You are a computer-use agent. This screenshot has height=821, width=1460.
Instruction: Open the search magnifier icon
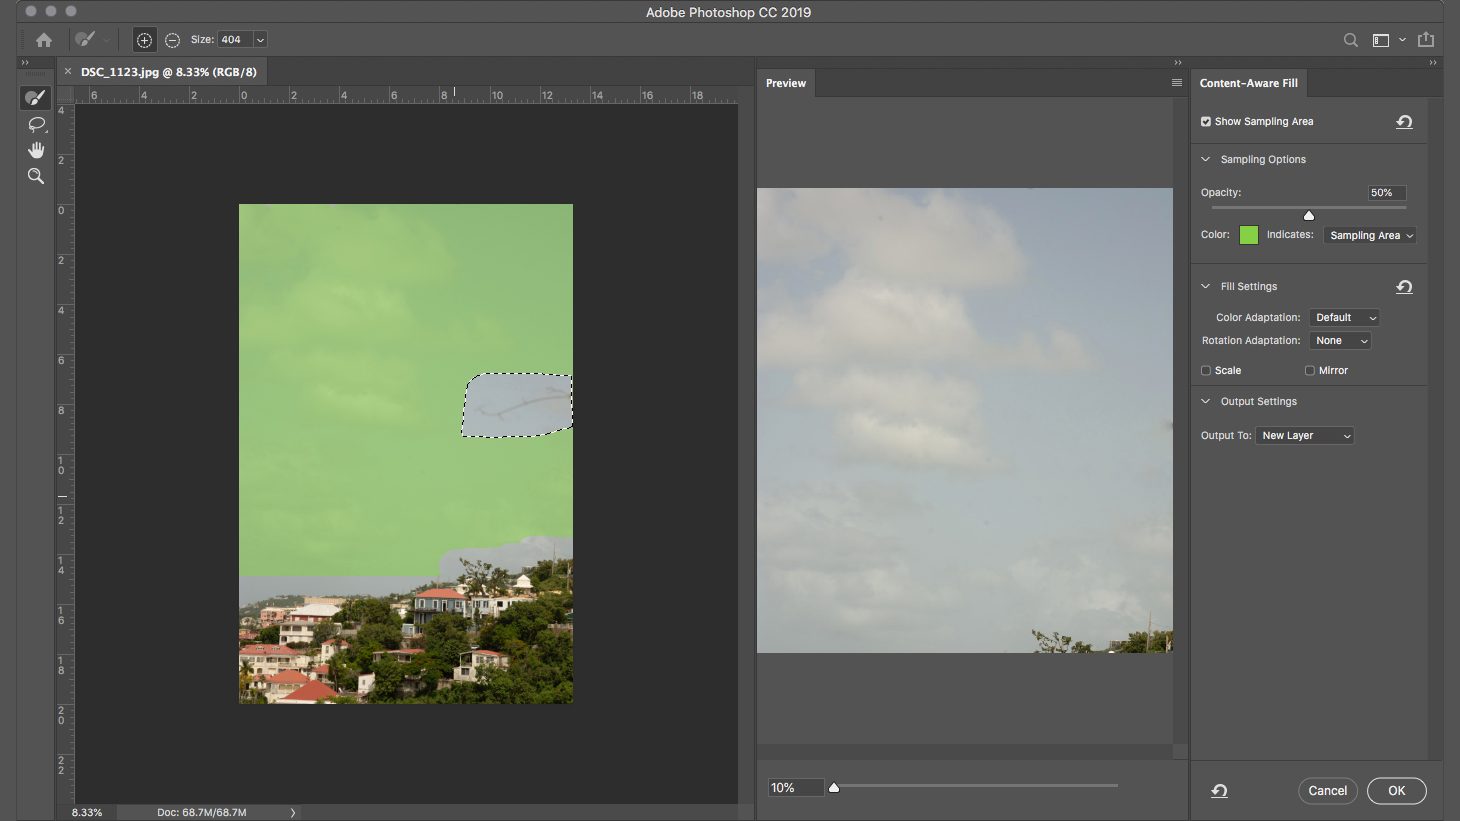pyautogui.click(x=1351, y=40)
